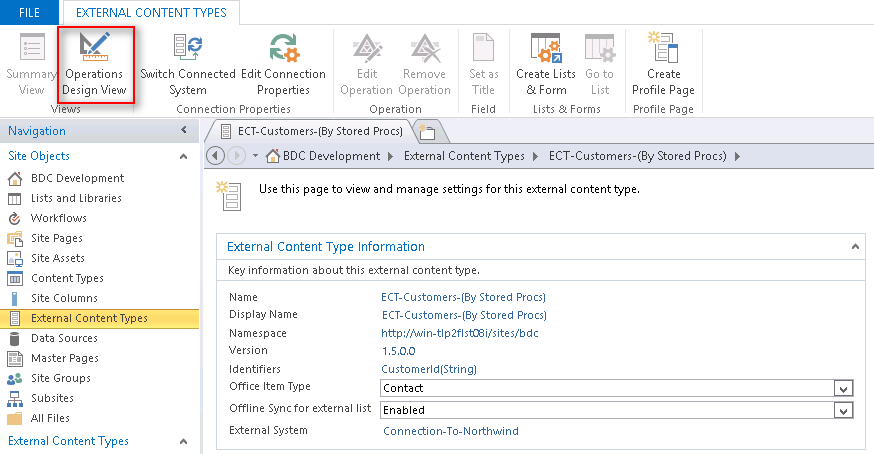Collapse External Content Type Information panel
Image resolution: width=874 pixels, height=454 pixels.
[x=855, y=246]
